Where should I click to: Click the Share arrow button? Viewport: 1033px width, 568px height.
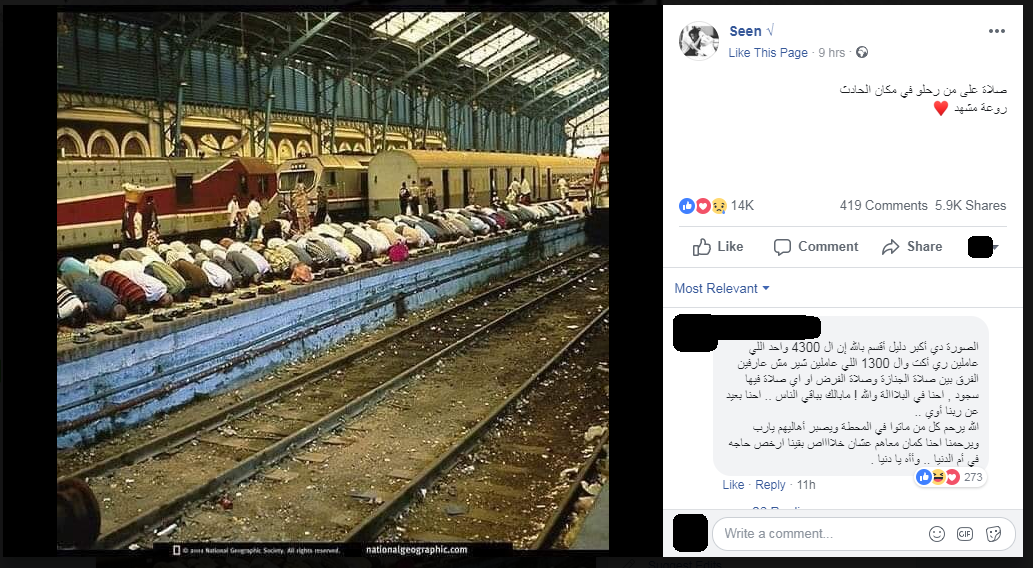point(912,246)
